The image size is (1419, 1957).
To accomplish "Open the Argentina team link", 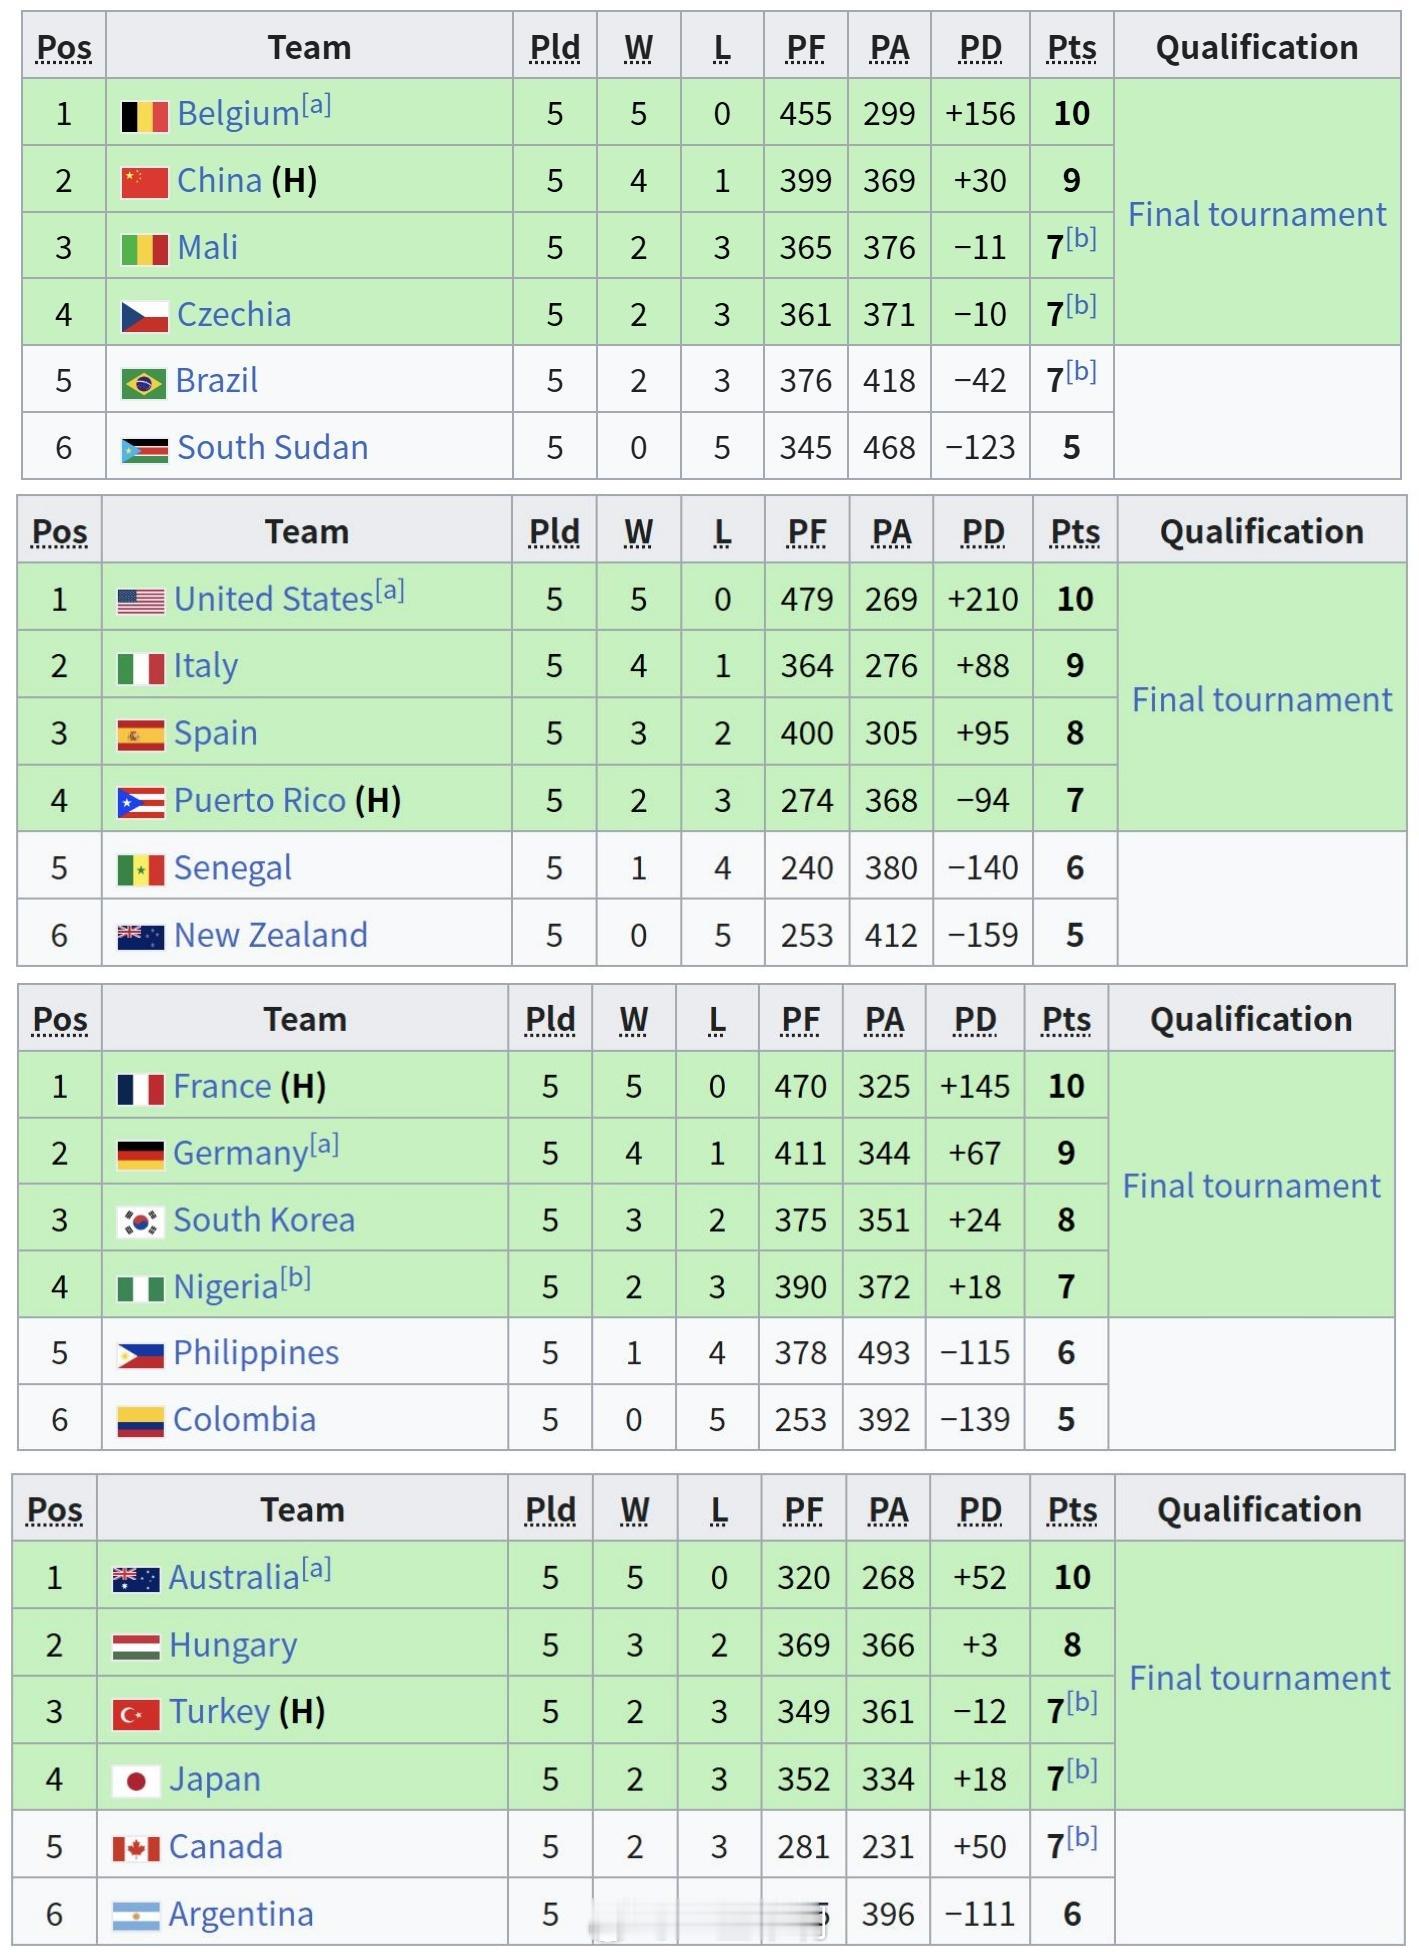I will (x=240, y=1915).
